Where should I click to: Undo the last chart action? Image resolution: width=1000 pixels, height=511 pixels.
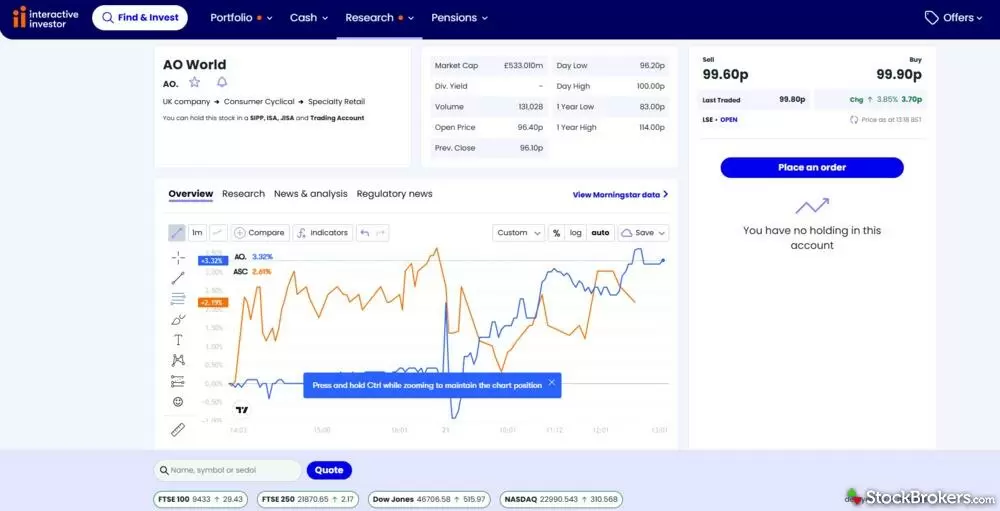click(365, 233)
